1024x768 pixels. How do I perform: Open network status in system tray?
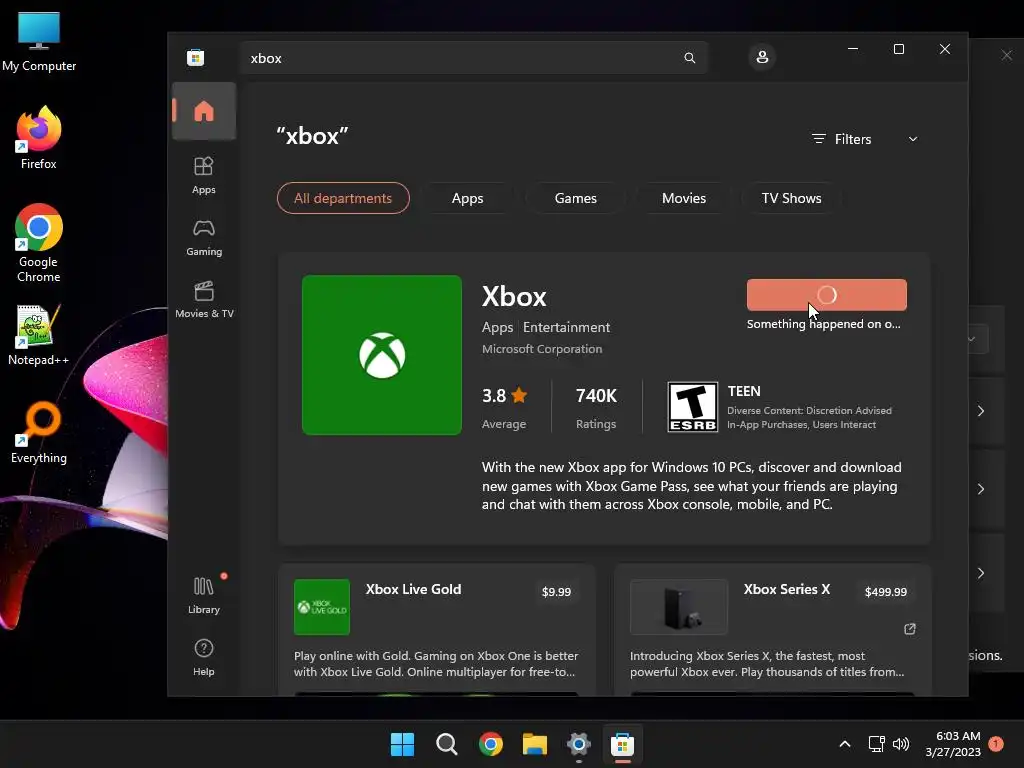pos(876,744)
